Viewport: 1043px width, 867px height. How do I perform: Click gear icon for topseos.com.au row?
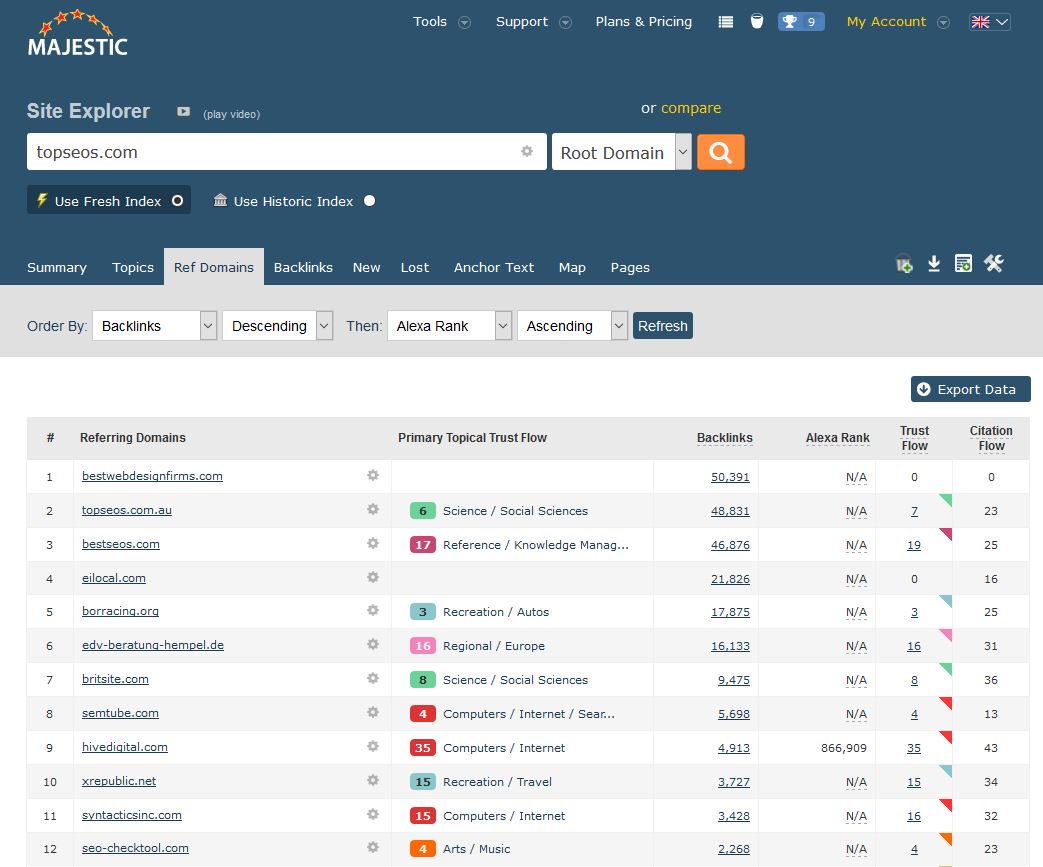(373, 509)
